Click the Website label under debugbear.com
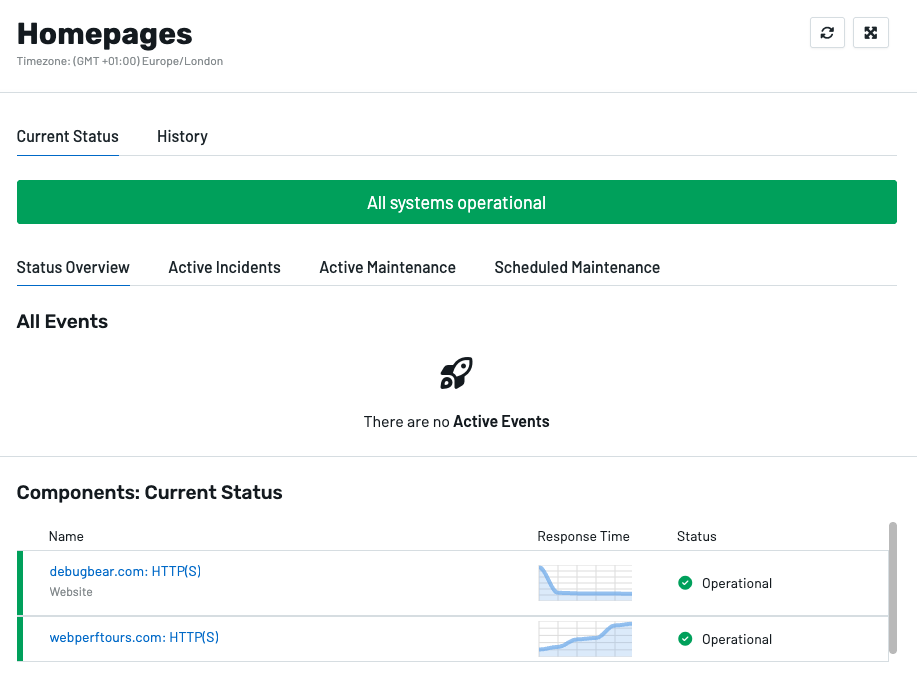Image resolution: width=917 pixels, height=676 pixels. [x=71, y=592]
